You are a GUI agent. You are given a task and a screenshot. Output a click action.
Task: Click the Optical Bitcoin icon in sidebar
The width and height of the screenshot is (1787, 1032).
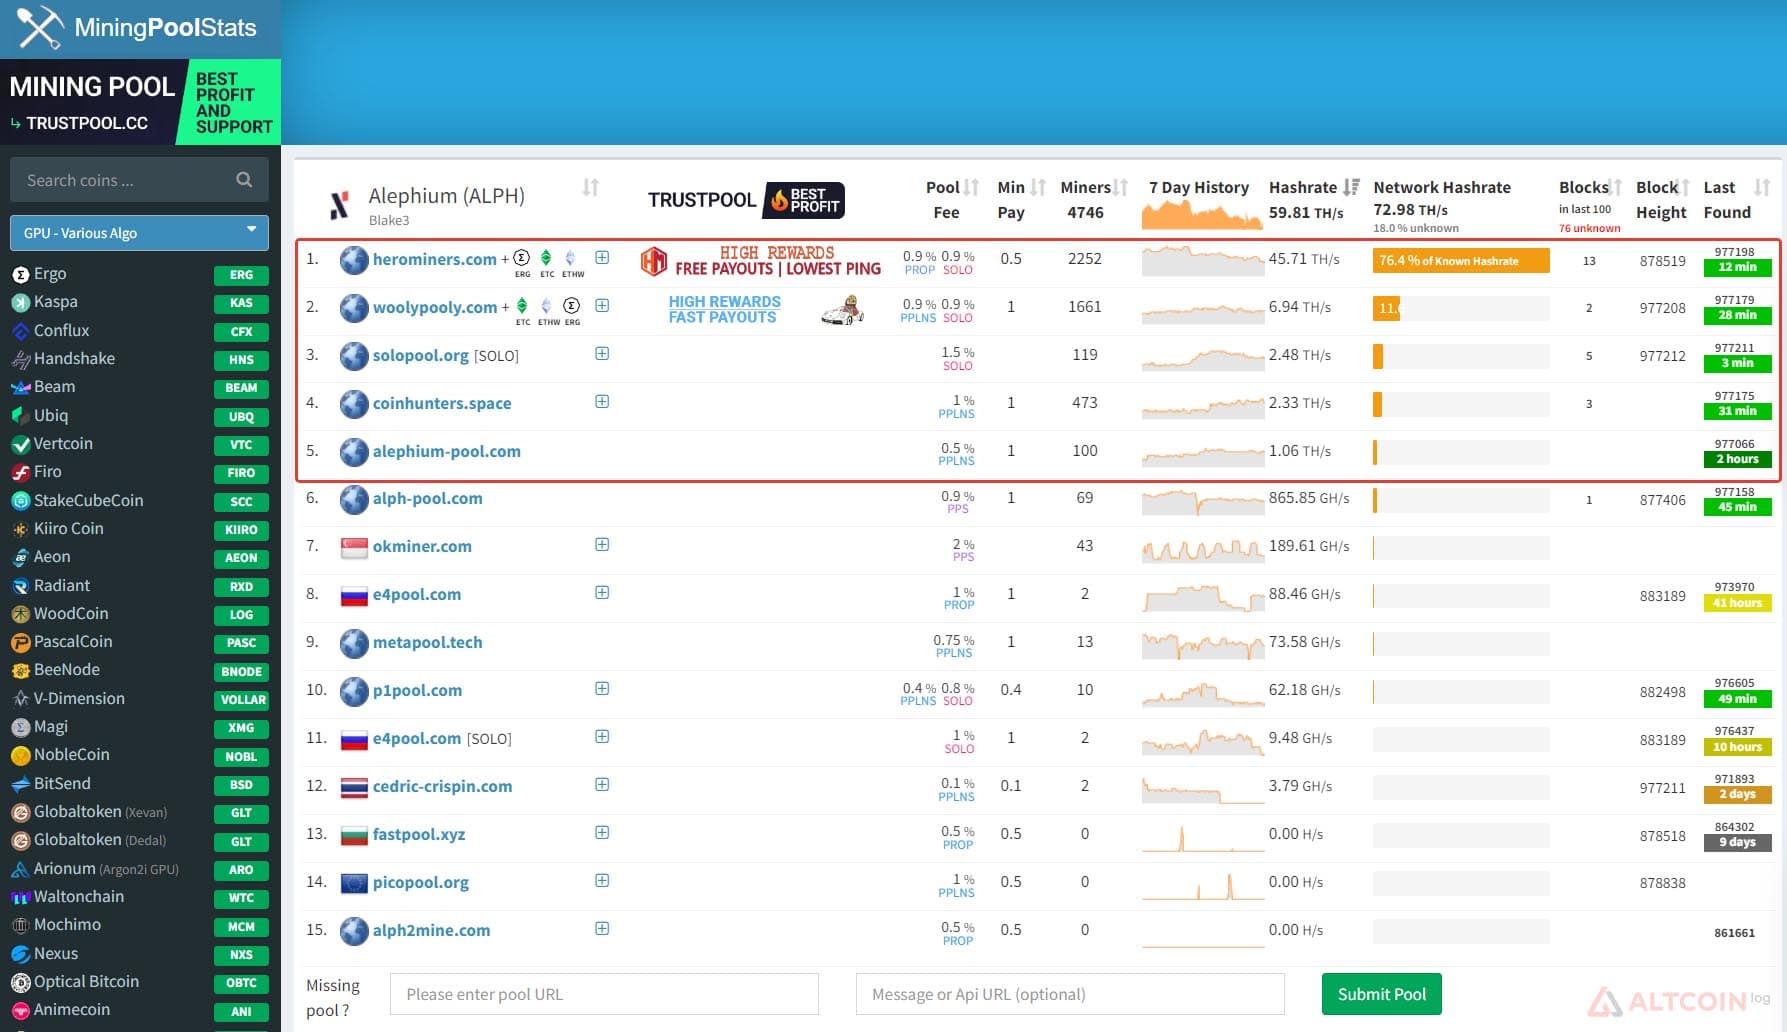point(20,982)
